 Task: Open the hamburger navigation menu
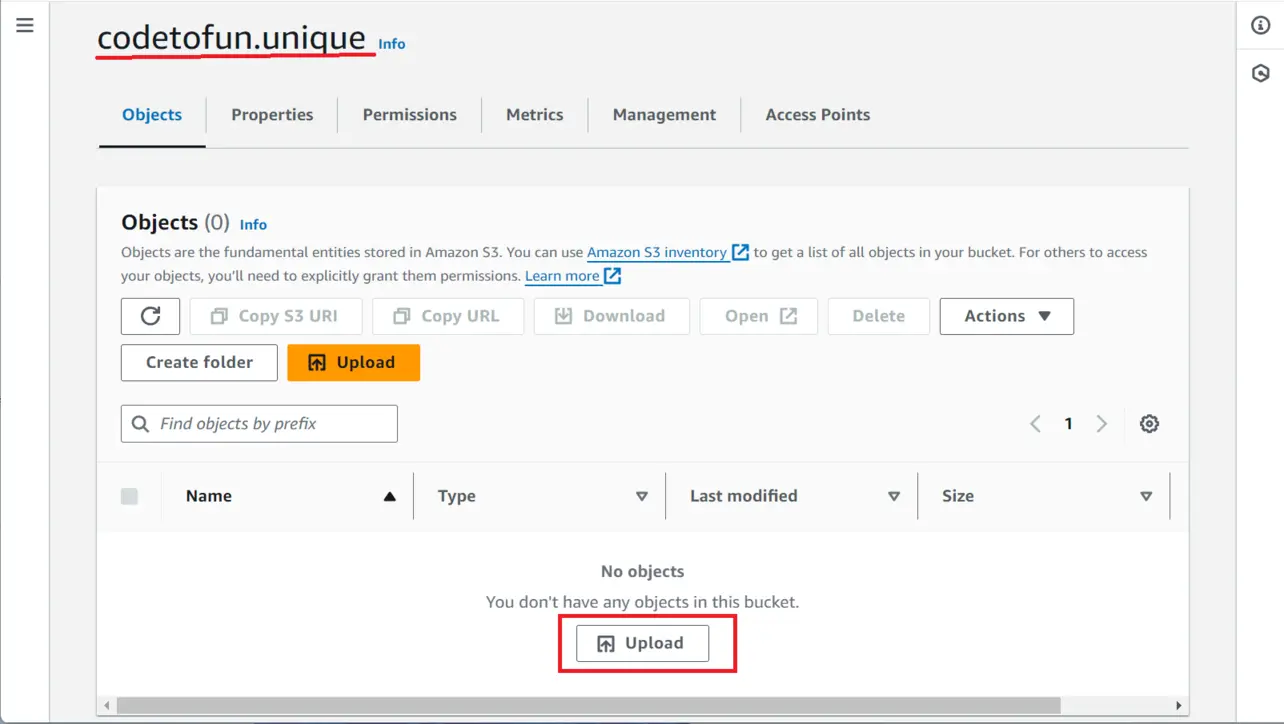(25, 25)
